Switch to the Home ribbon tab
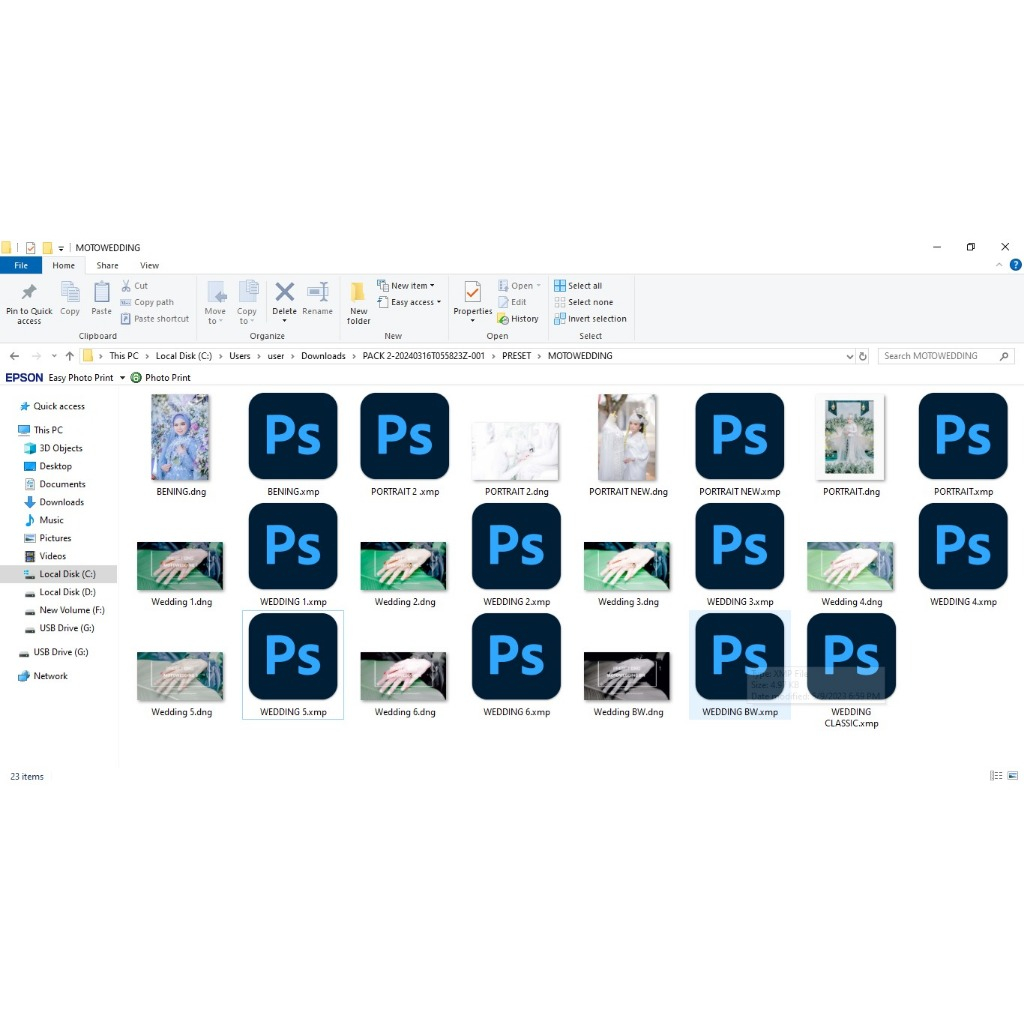This screenshot has height=1024, width=1024. pos(63,265)
